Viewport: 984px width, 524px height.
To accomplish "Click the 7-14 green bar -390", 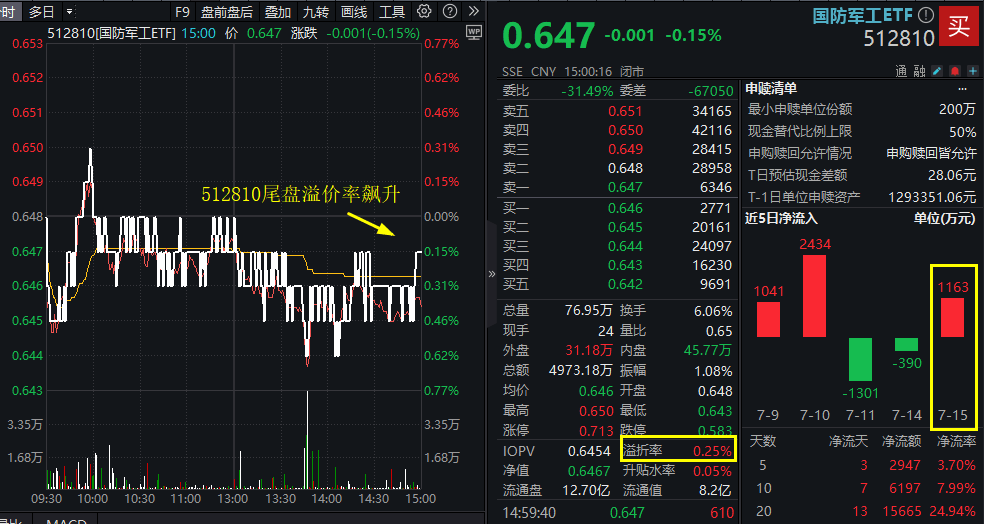I will tap(906, 345).
